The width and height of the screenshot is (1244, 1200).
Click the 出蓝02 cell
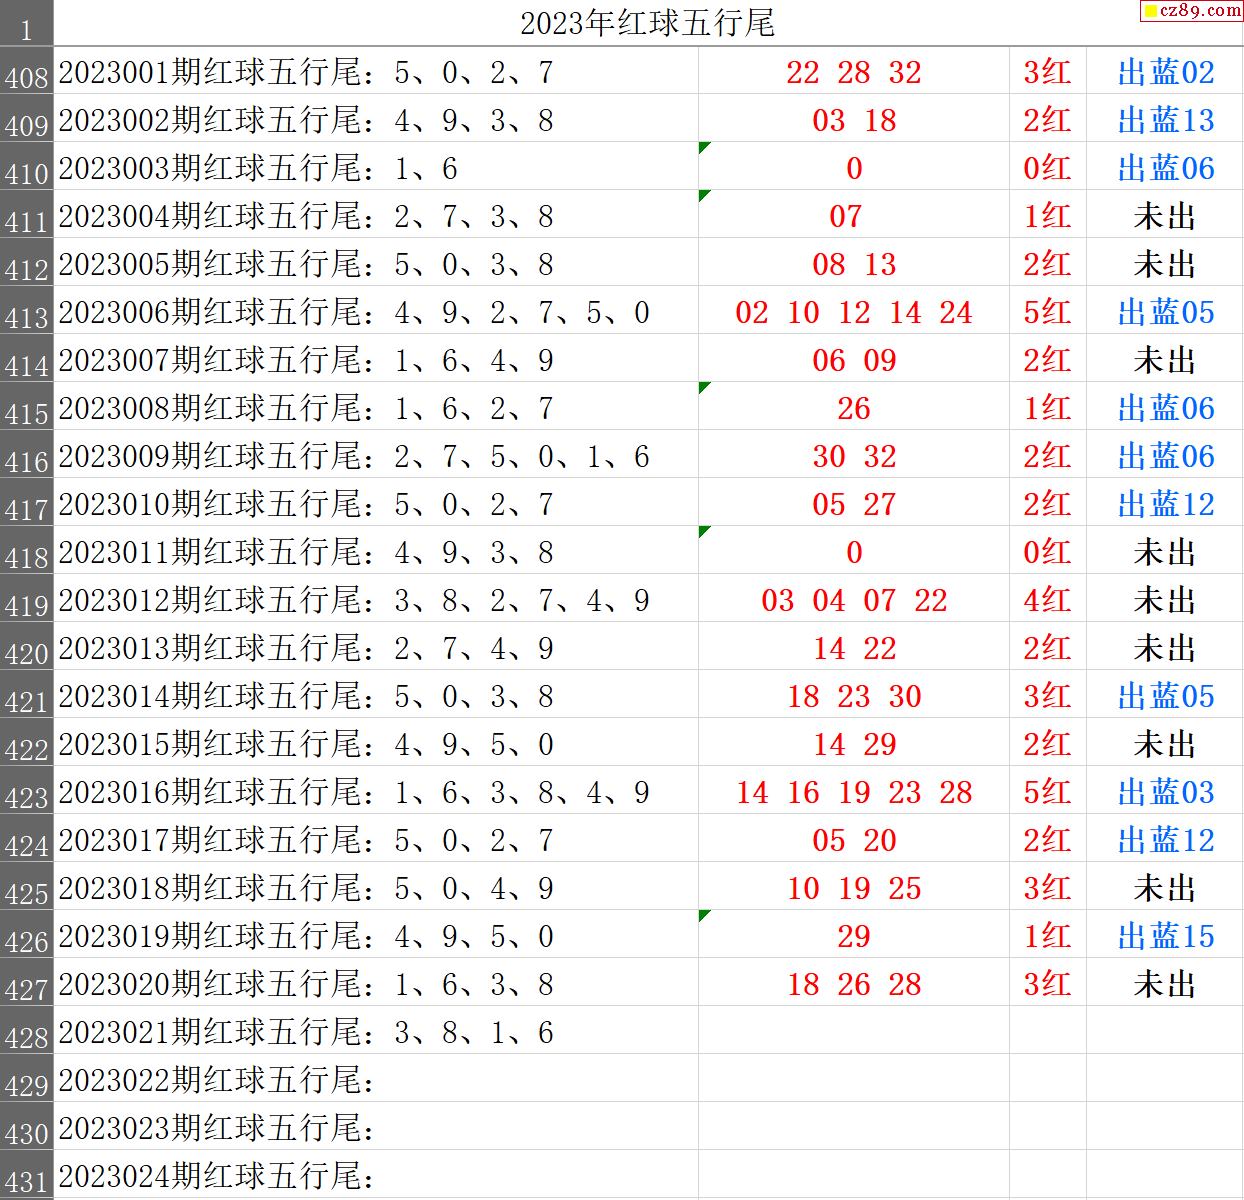[1165, 71]
